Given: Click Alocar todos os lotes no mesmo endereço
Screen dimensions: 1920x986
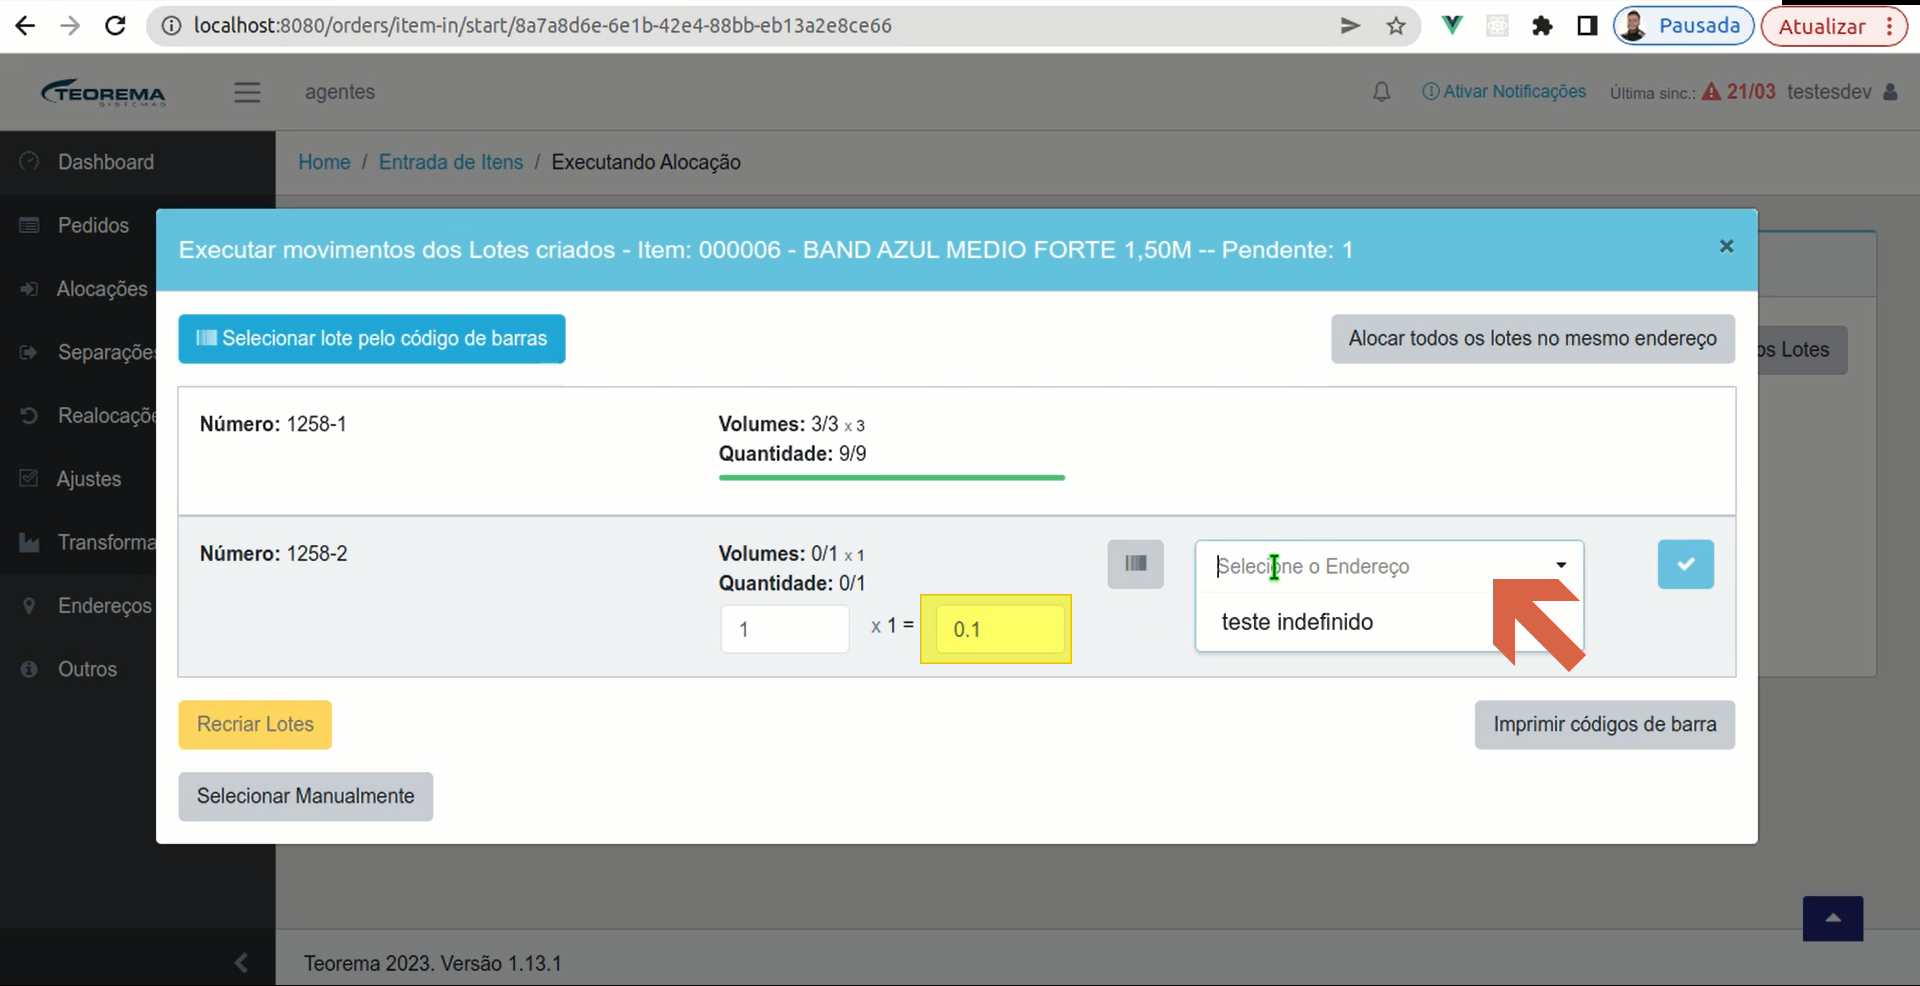Looking at the screenshot, I should point(1532,339).
